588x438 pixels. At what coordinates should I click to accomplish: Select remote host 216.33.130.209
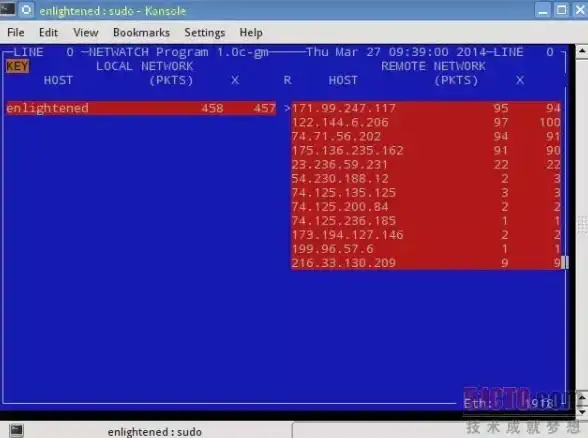[x=426, y=263]
